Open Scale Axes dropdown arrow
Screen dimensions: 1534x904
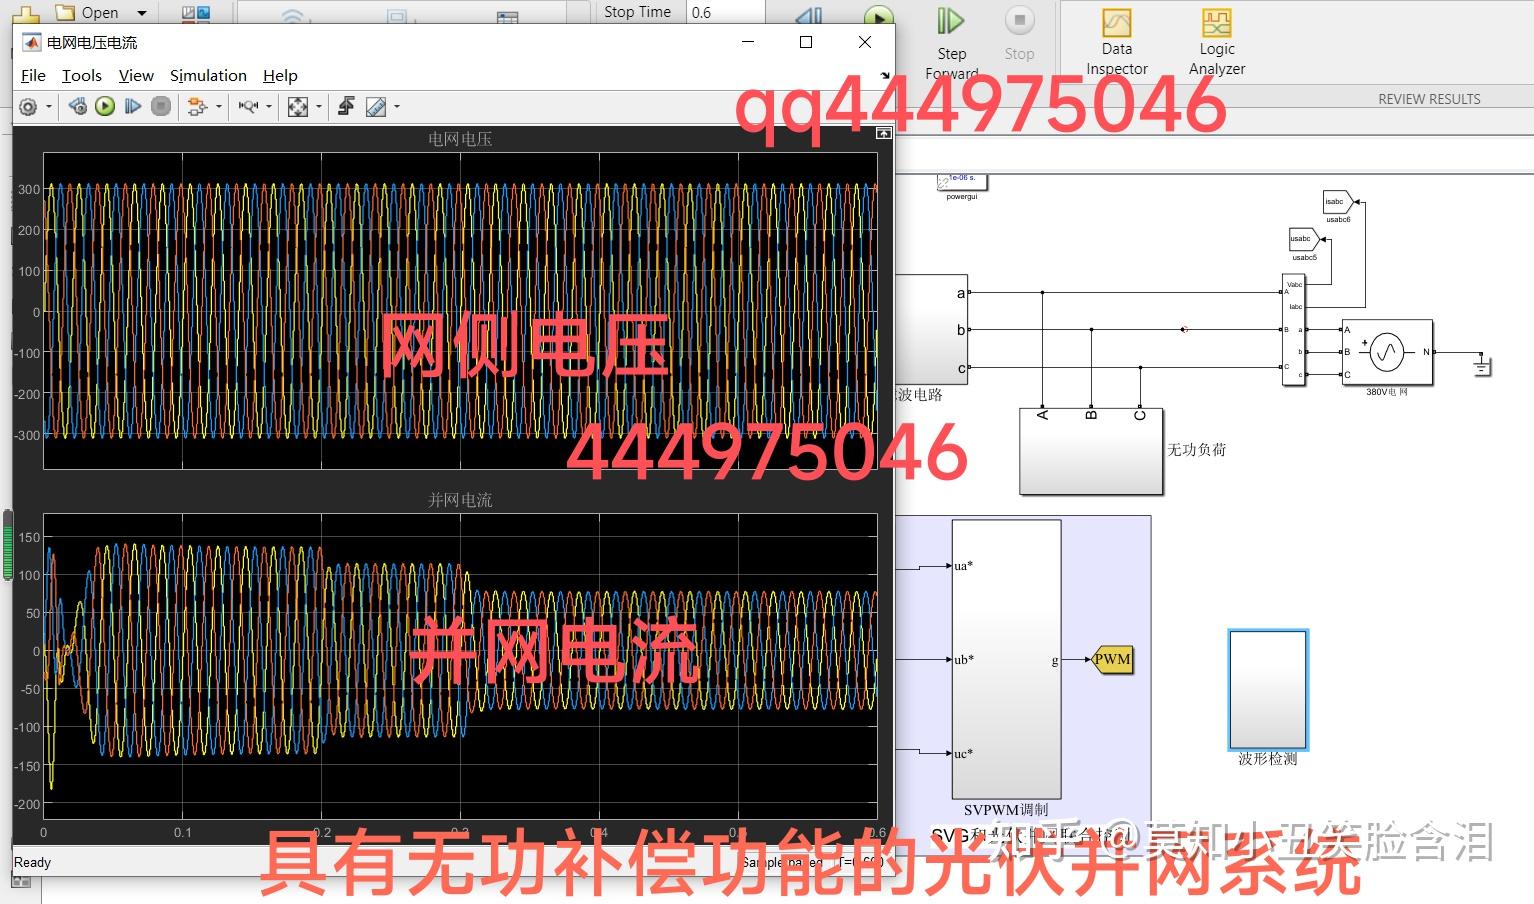[x=319, y=107]
